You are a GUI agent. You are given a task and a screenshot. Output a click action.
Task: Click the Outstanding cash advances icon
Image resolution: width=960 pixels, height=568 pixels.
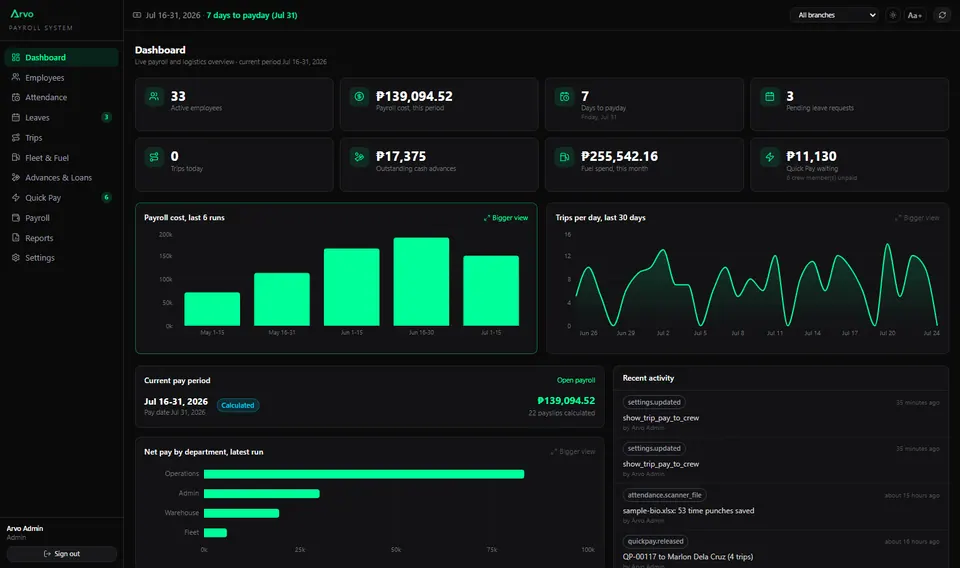point(359,157)
